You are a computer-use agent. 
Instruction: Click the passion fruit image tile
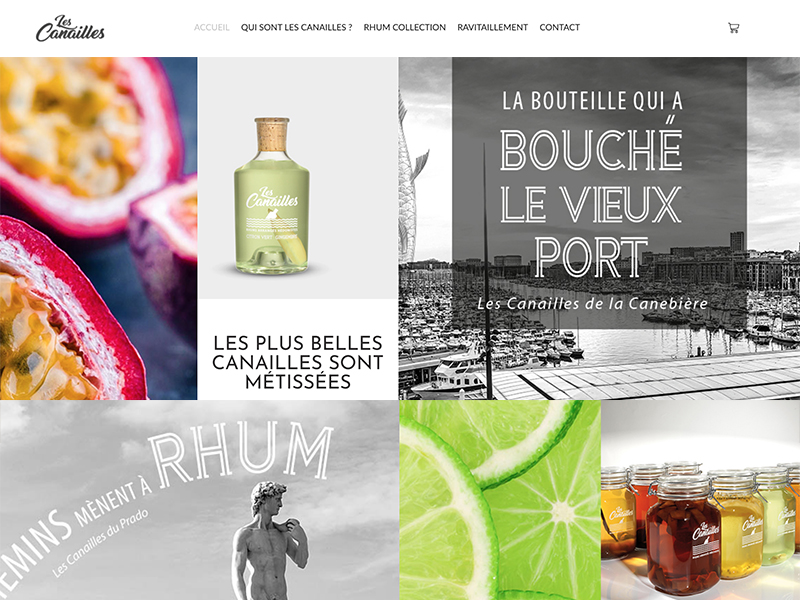pos(98,228)
